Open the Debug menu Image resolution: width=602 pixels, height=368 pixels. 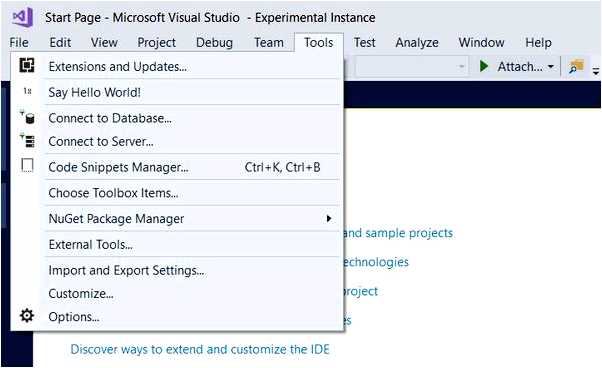coord(214,42)
